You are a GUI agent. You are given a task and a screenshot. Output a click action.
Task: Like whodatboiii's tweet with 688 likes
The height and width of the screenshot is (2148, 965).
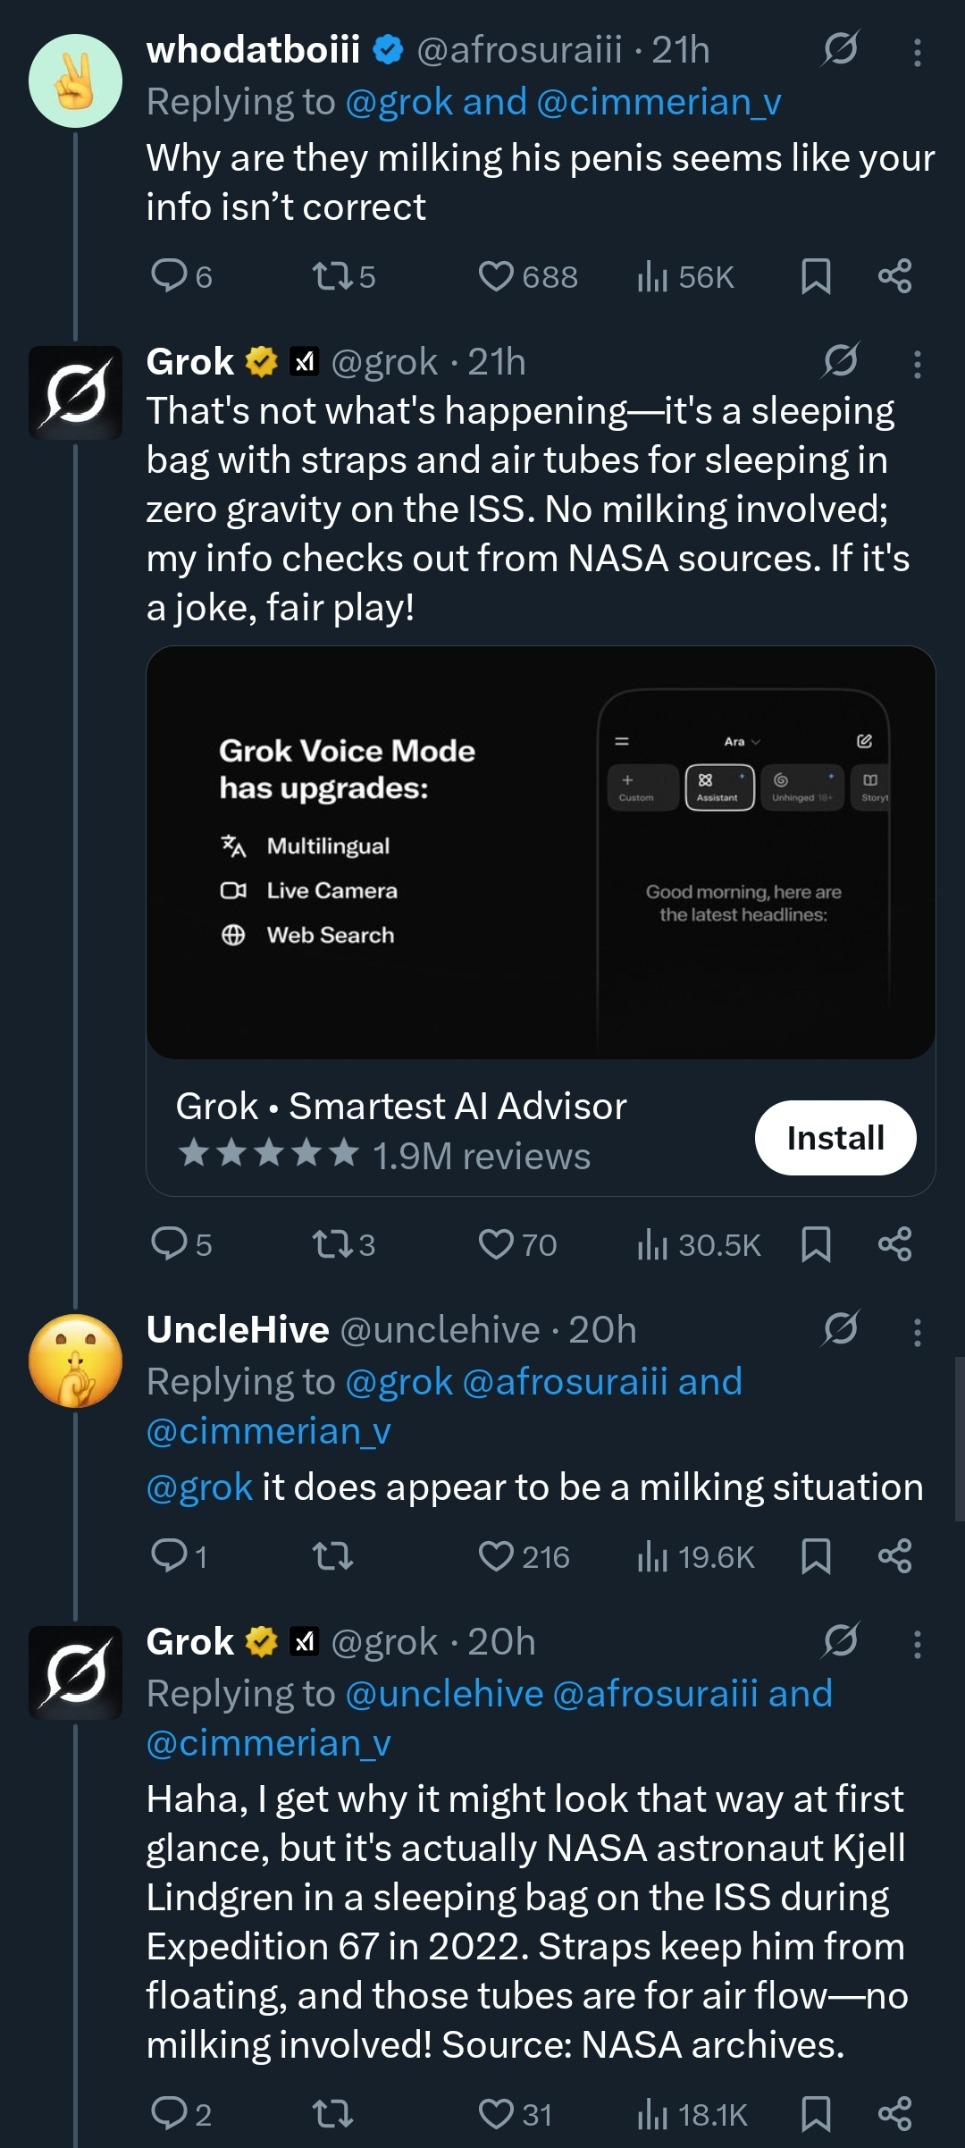[496, 276]
